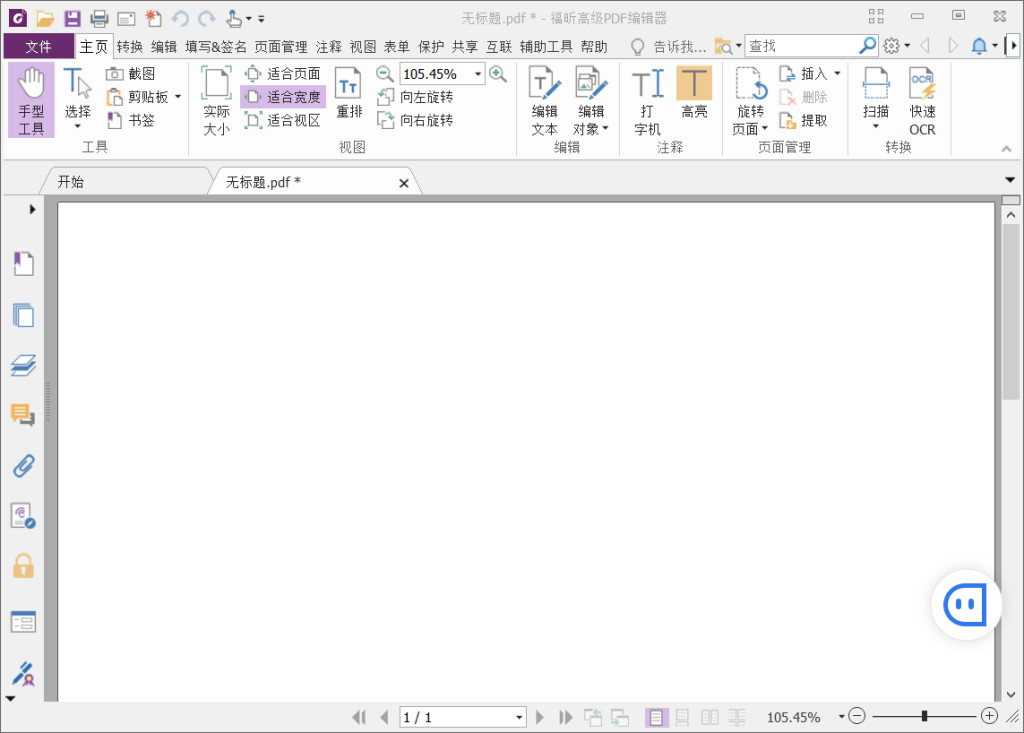The height and width of the screenshot is (733, 1024).
Task: Enable 适合页面 view mode
Action: [284, 73]
